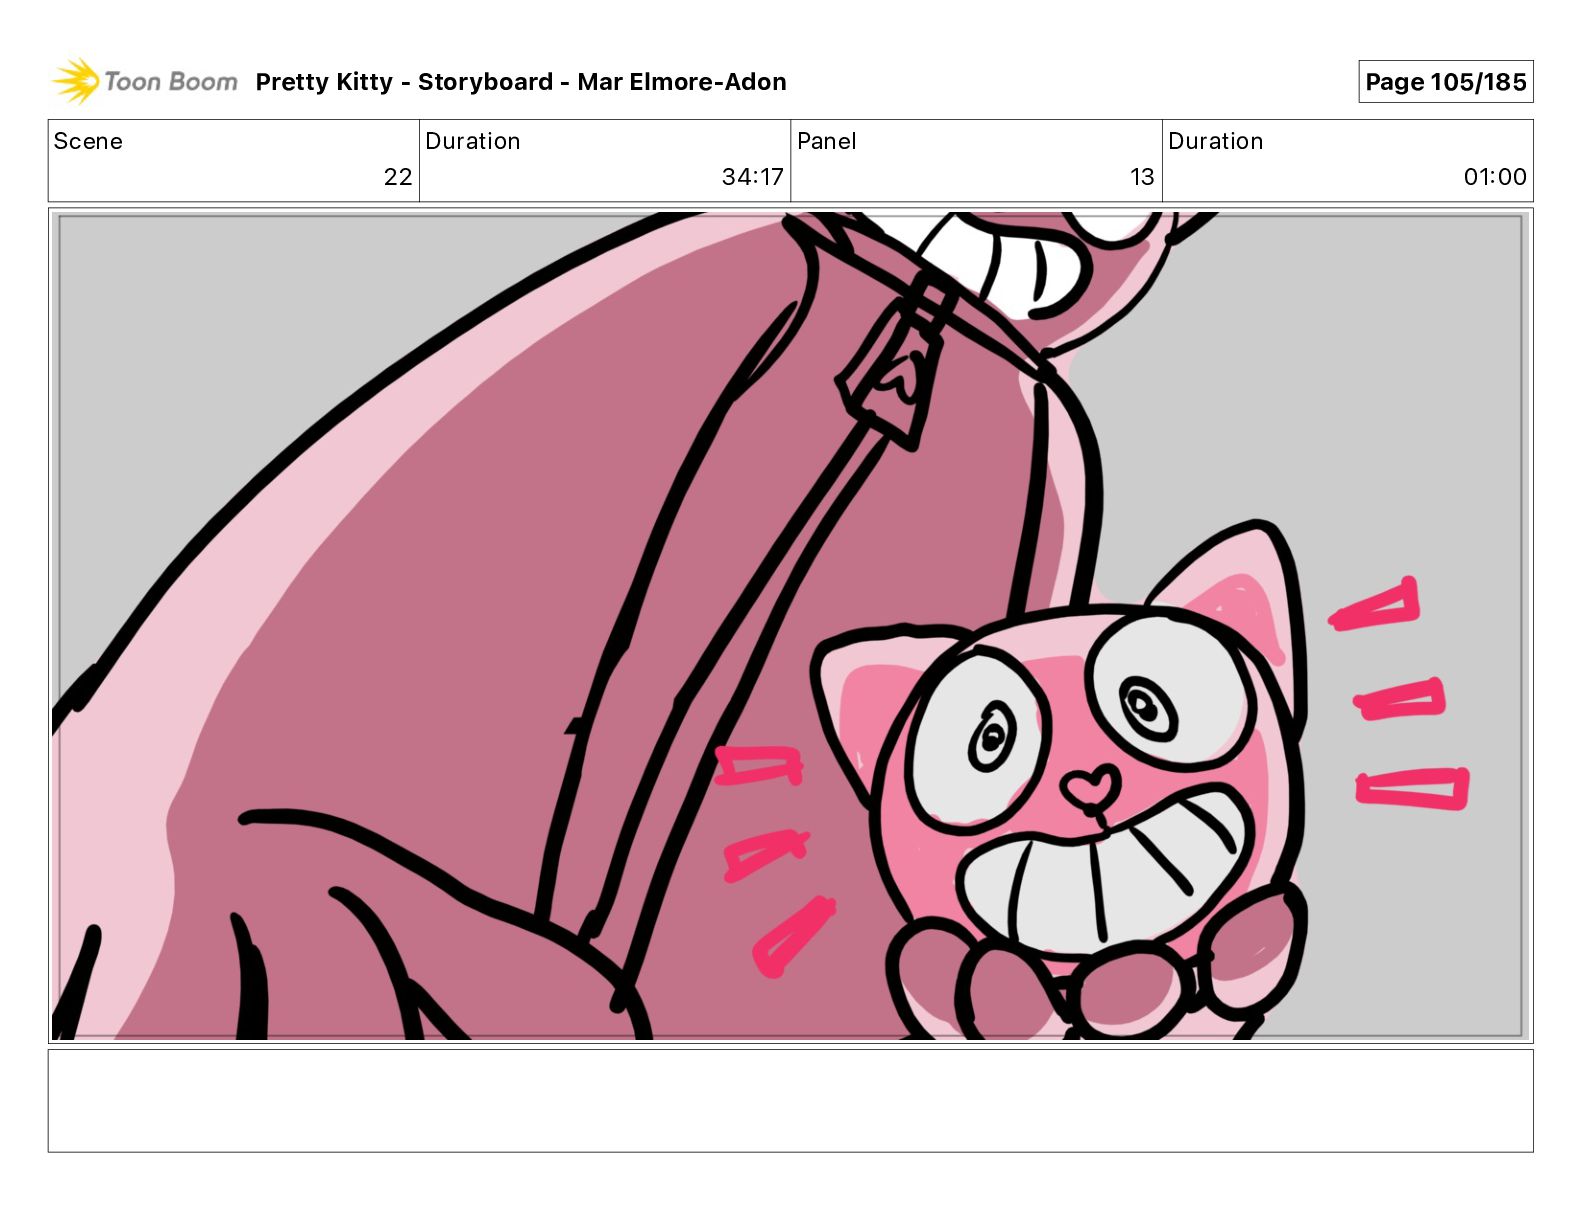Screen dimensions: 1584x1224
Task: Click the scene number '22'
Action: (398, 177)
